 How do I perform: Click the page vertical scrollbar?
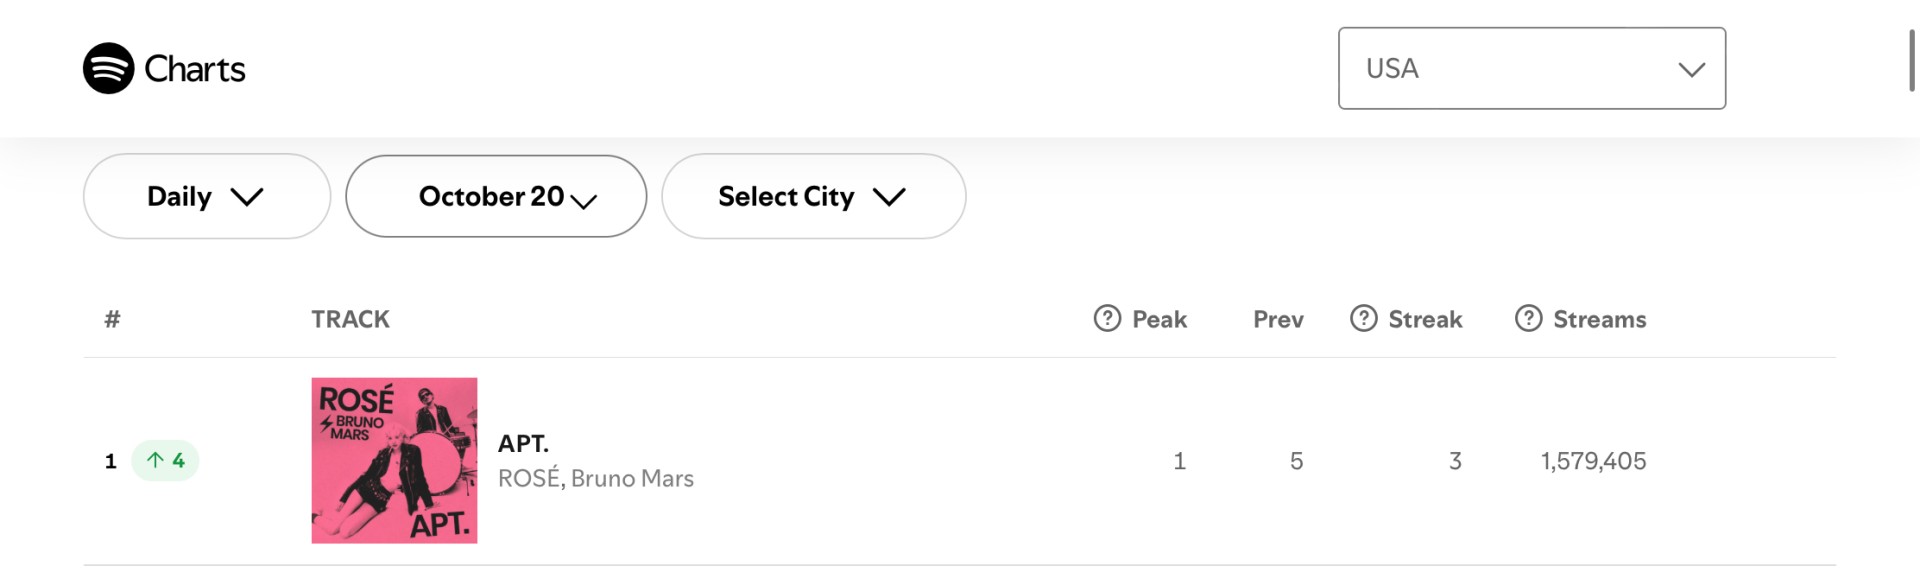click(1912, 61)
